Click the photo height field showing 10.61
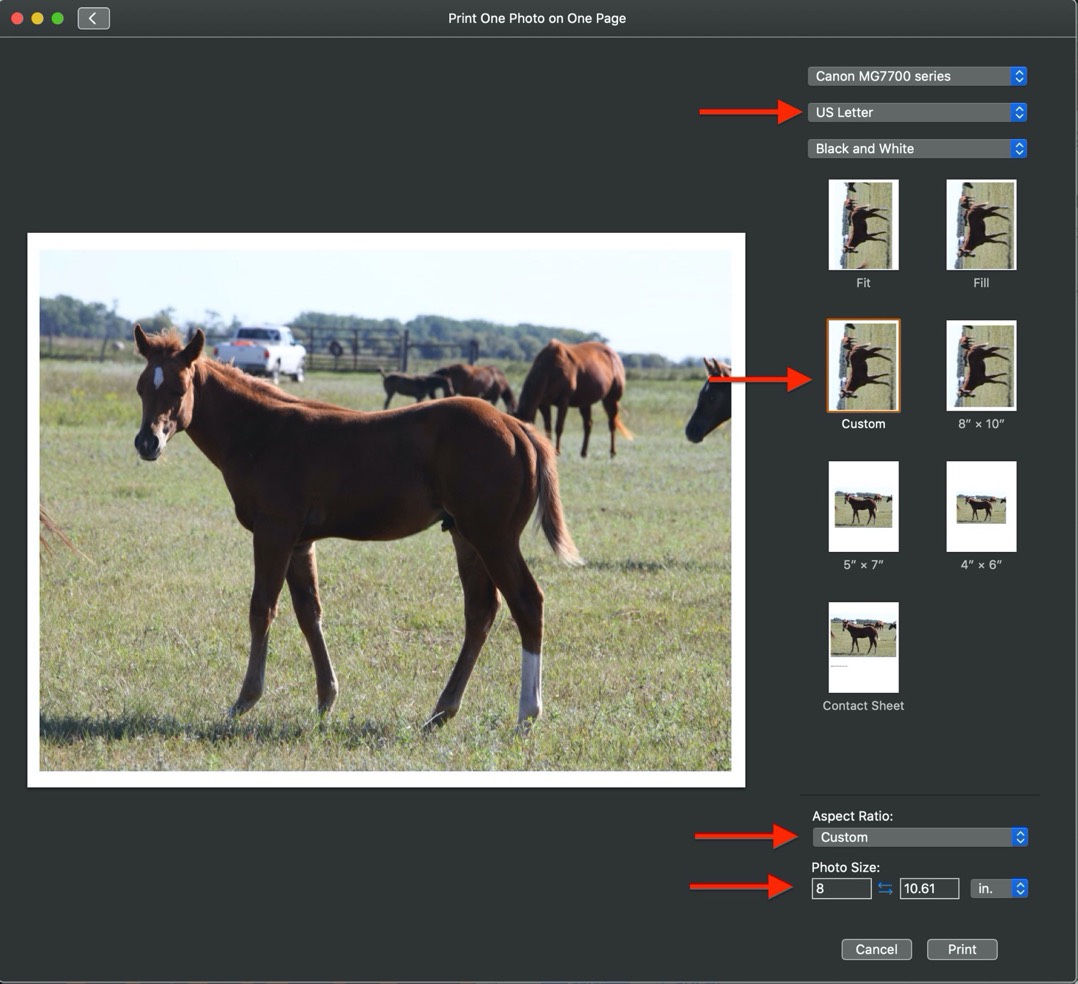 pos(929,888)
